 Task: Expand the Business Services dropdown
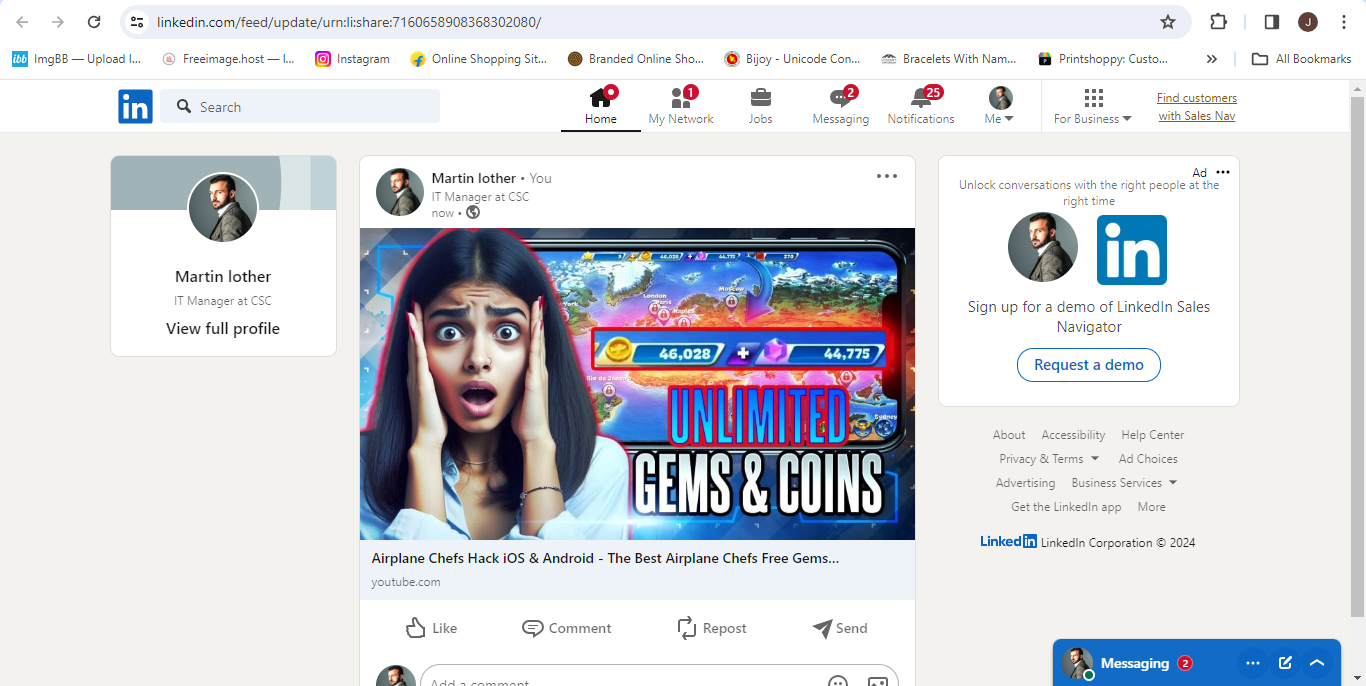[1124, 483]
